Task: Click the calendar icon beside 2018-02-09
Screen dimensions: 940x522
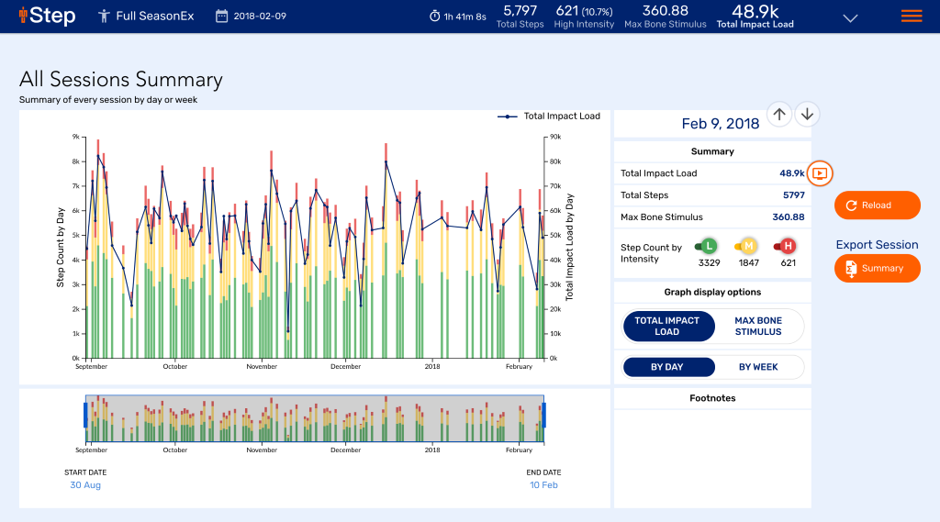Action: coord(222,16)
